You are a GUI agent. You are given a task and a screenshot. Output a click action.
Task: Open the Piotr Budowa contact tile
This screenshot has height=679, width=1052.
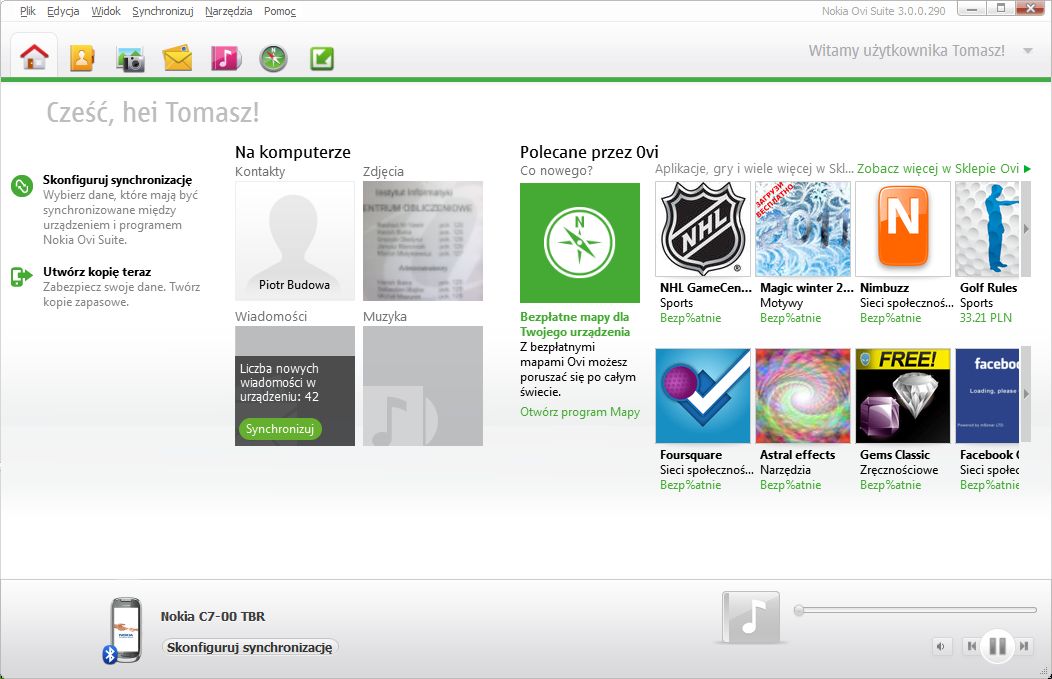point(295,241)
